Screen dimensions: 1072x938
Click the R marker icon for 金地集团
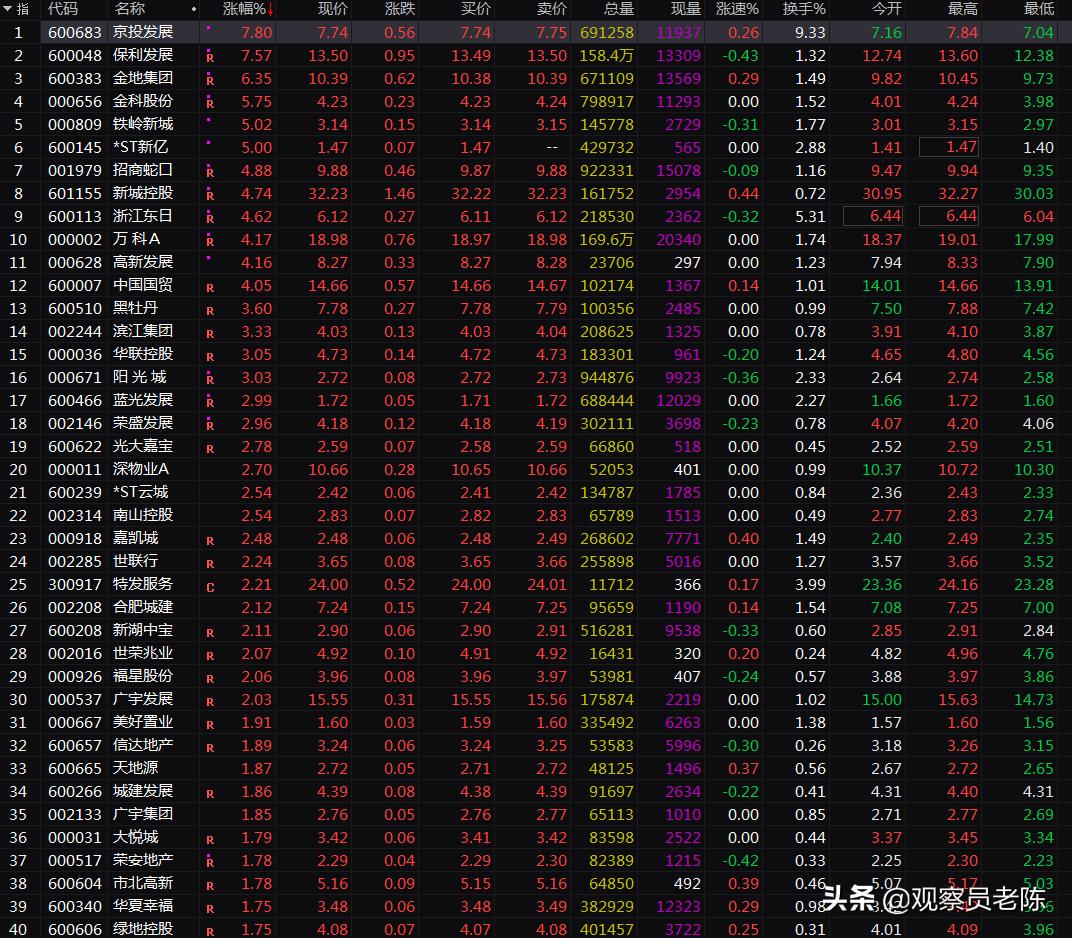click(x=210, y=79)
